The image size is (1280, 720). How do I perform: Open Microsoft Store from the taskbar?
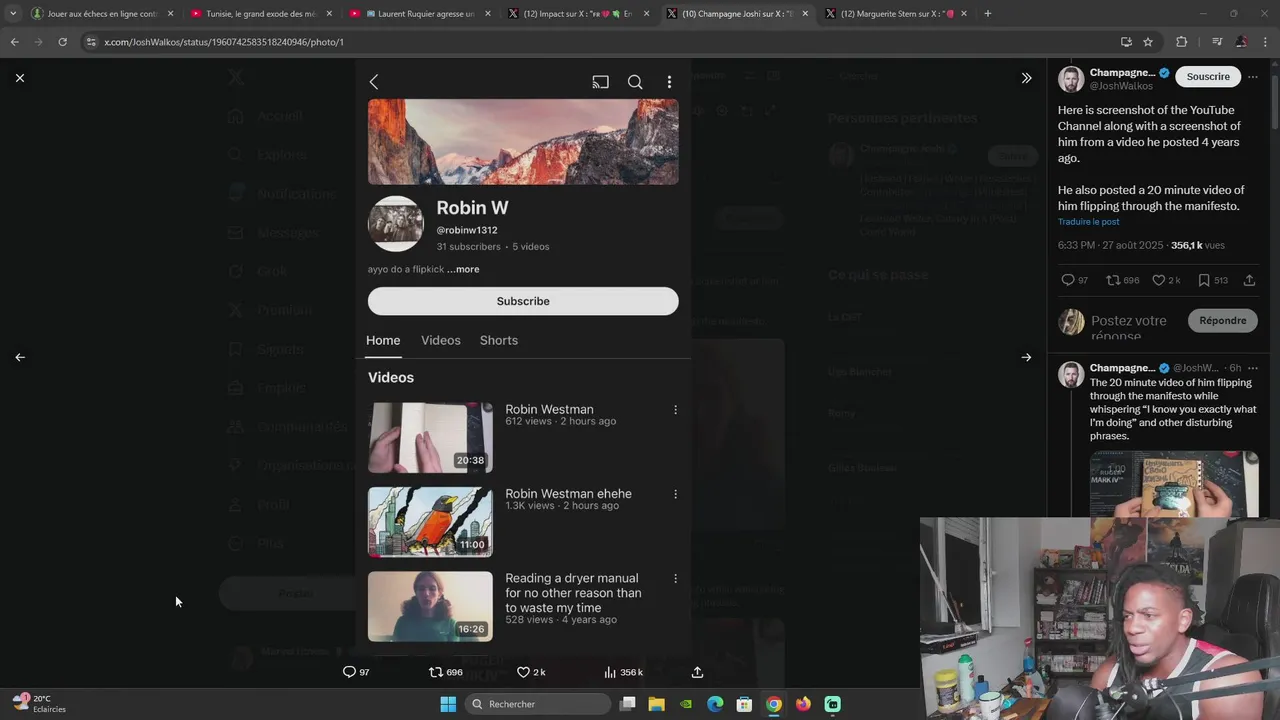pos(744,704)
